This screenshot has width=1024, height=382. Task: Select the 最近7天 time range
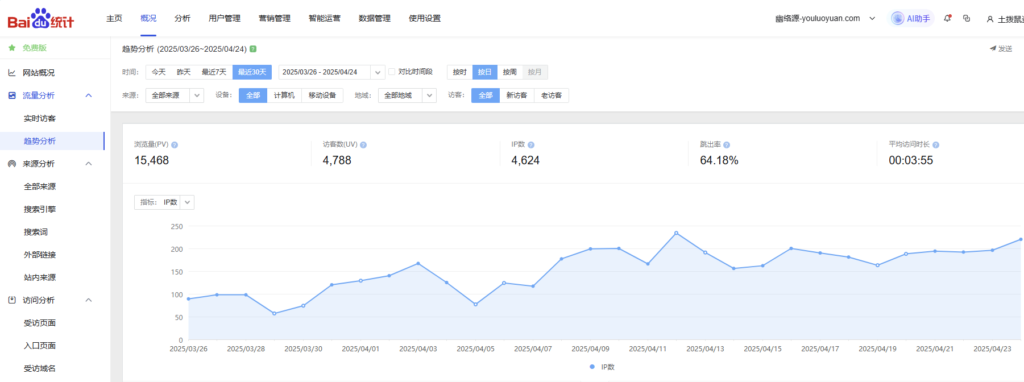(214, 72)
